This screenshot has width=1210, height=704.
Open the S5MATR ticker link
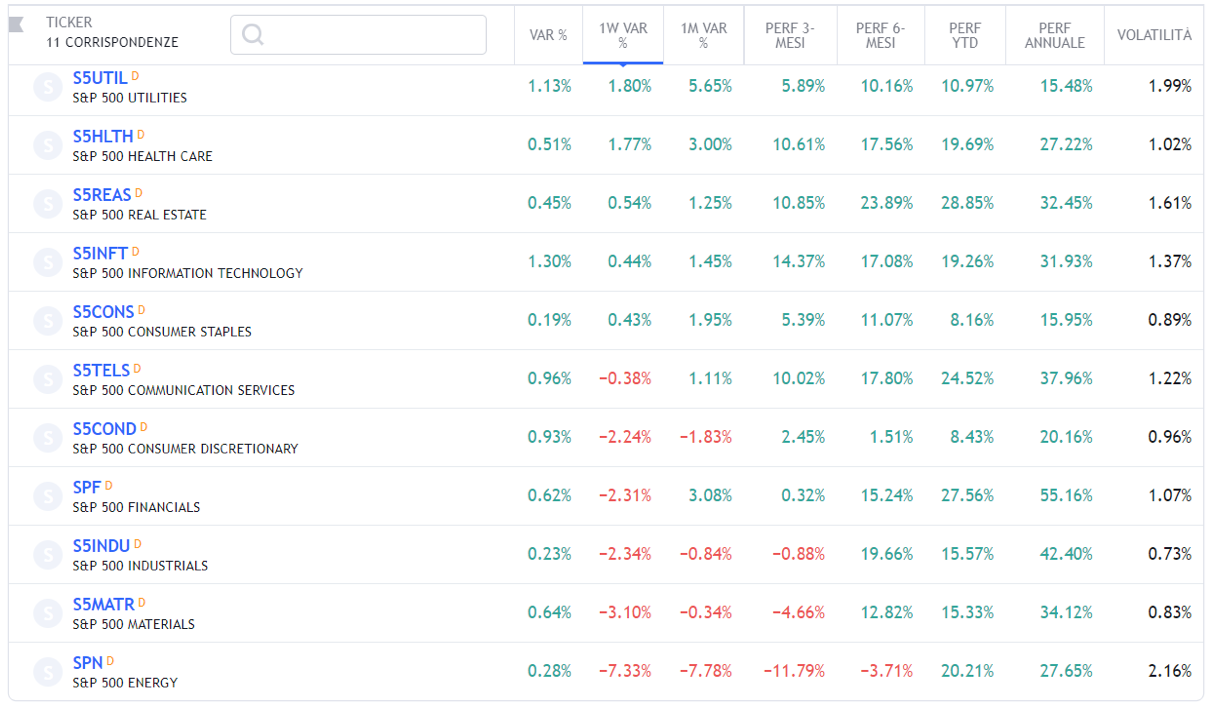pyautogui.click(x=103, y=604)
